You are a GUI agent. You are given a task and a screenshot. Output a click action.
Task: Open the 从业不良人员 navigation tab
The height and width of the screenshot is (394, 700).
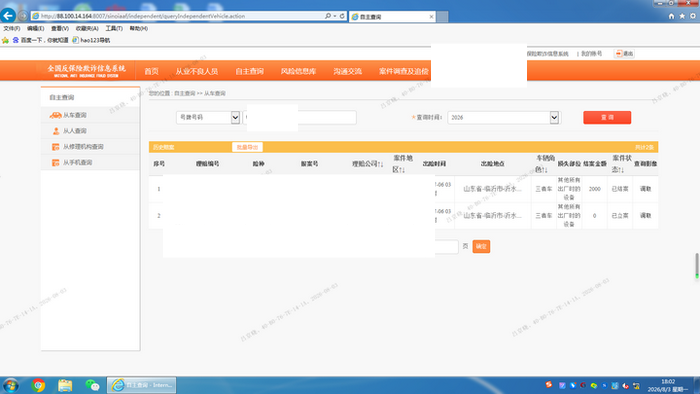pyautogui.click(x=196, y=71)
